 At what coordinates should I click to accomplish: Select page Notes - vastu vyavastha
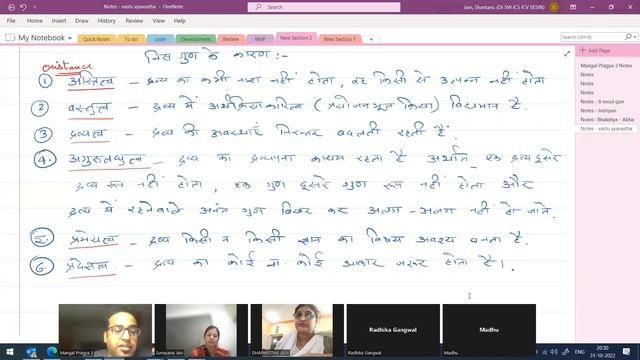pos(606,128)
